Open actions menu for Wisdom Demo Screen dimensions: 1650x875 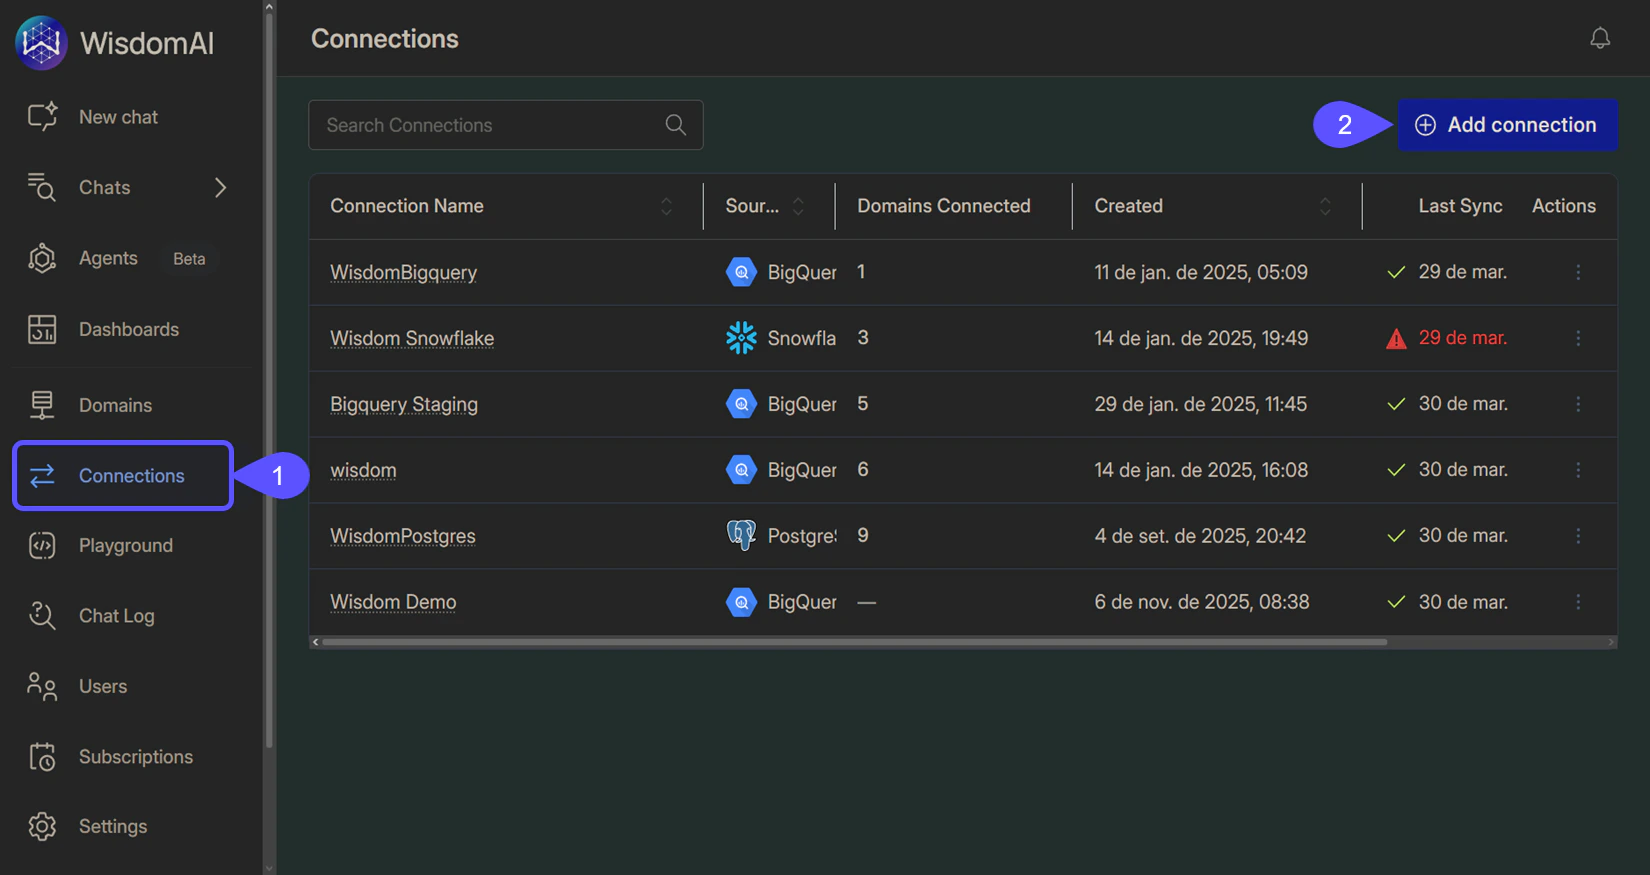(1578, 602)
